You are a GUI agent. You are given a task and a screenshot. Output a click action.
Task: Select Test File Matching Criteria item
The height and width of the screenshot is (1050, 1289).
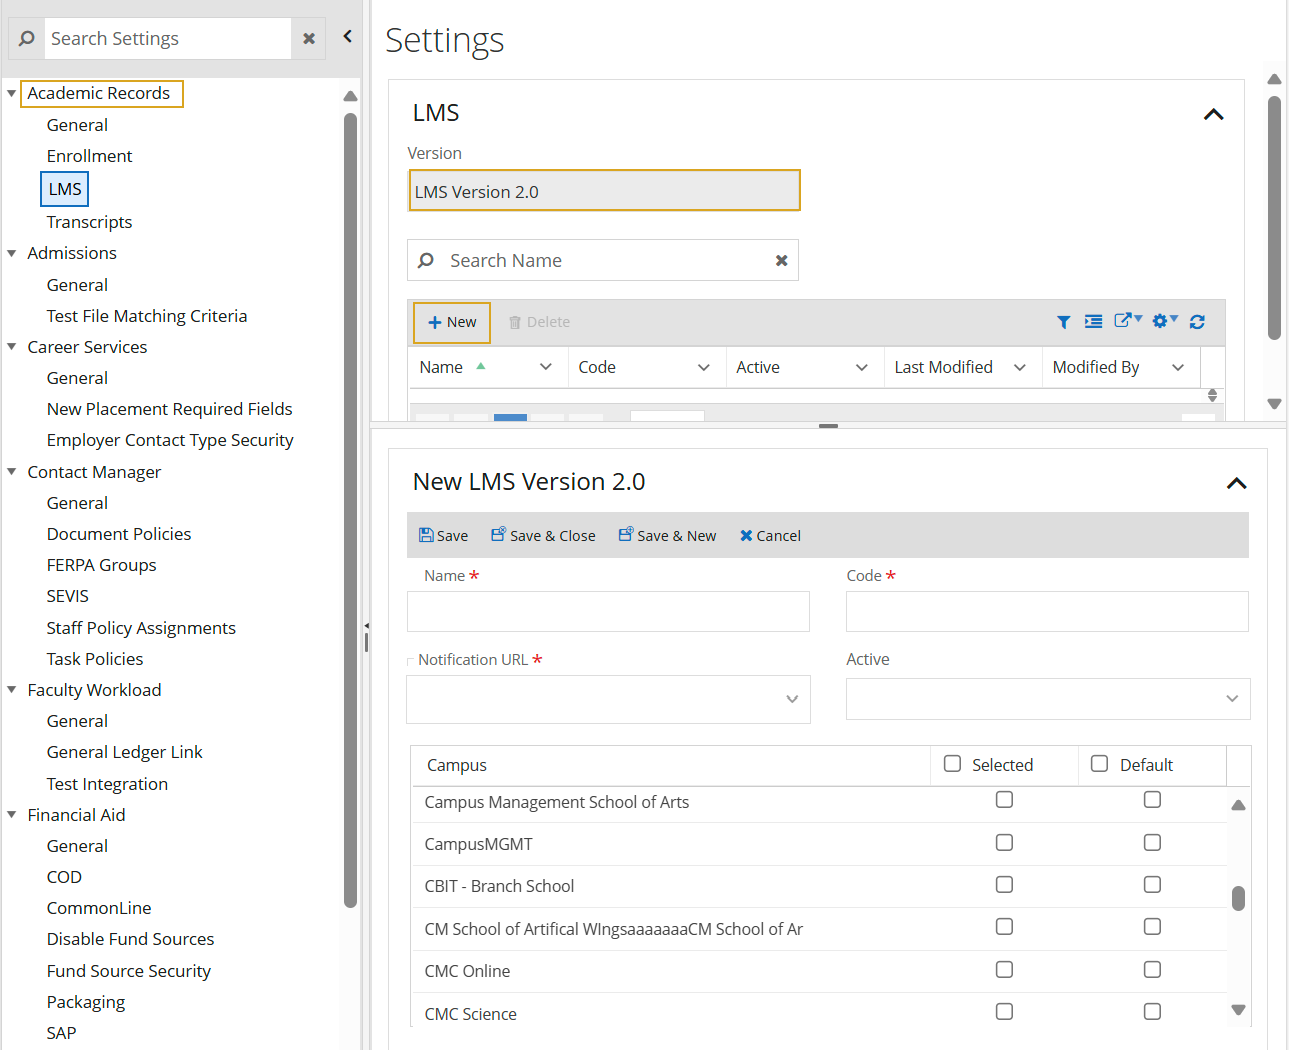coord(146,316)
